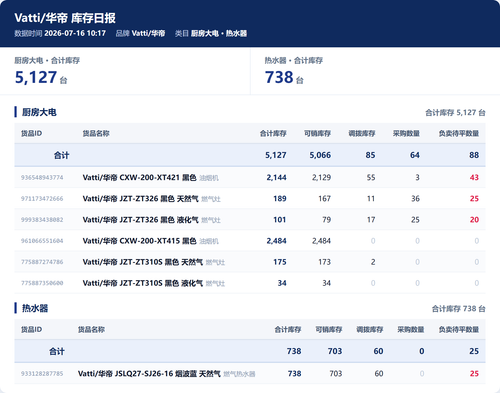Click "2,144" in the CXW-200-XT421 row
This screenshot has width=500, height=393.
coord(276,177)
